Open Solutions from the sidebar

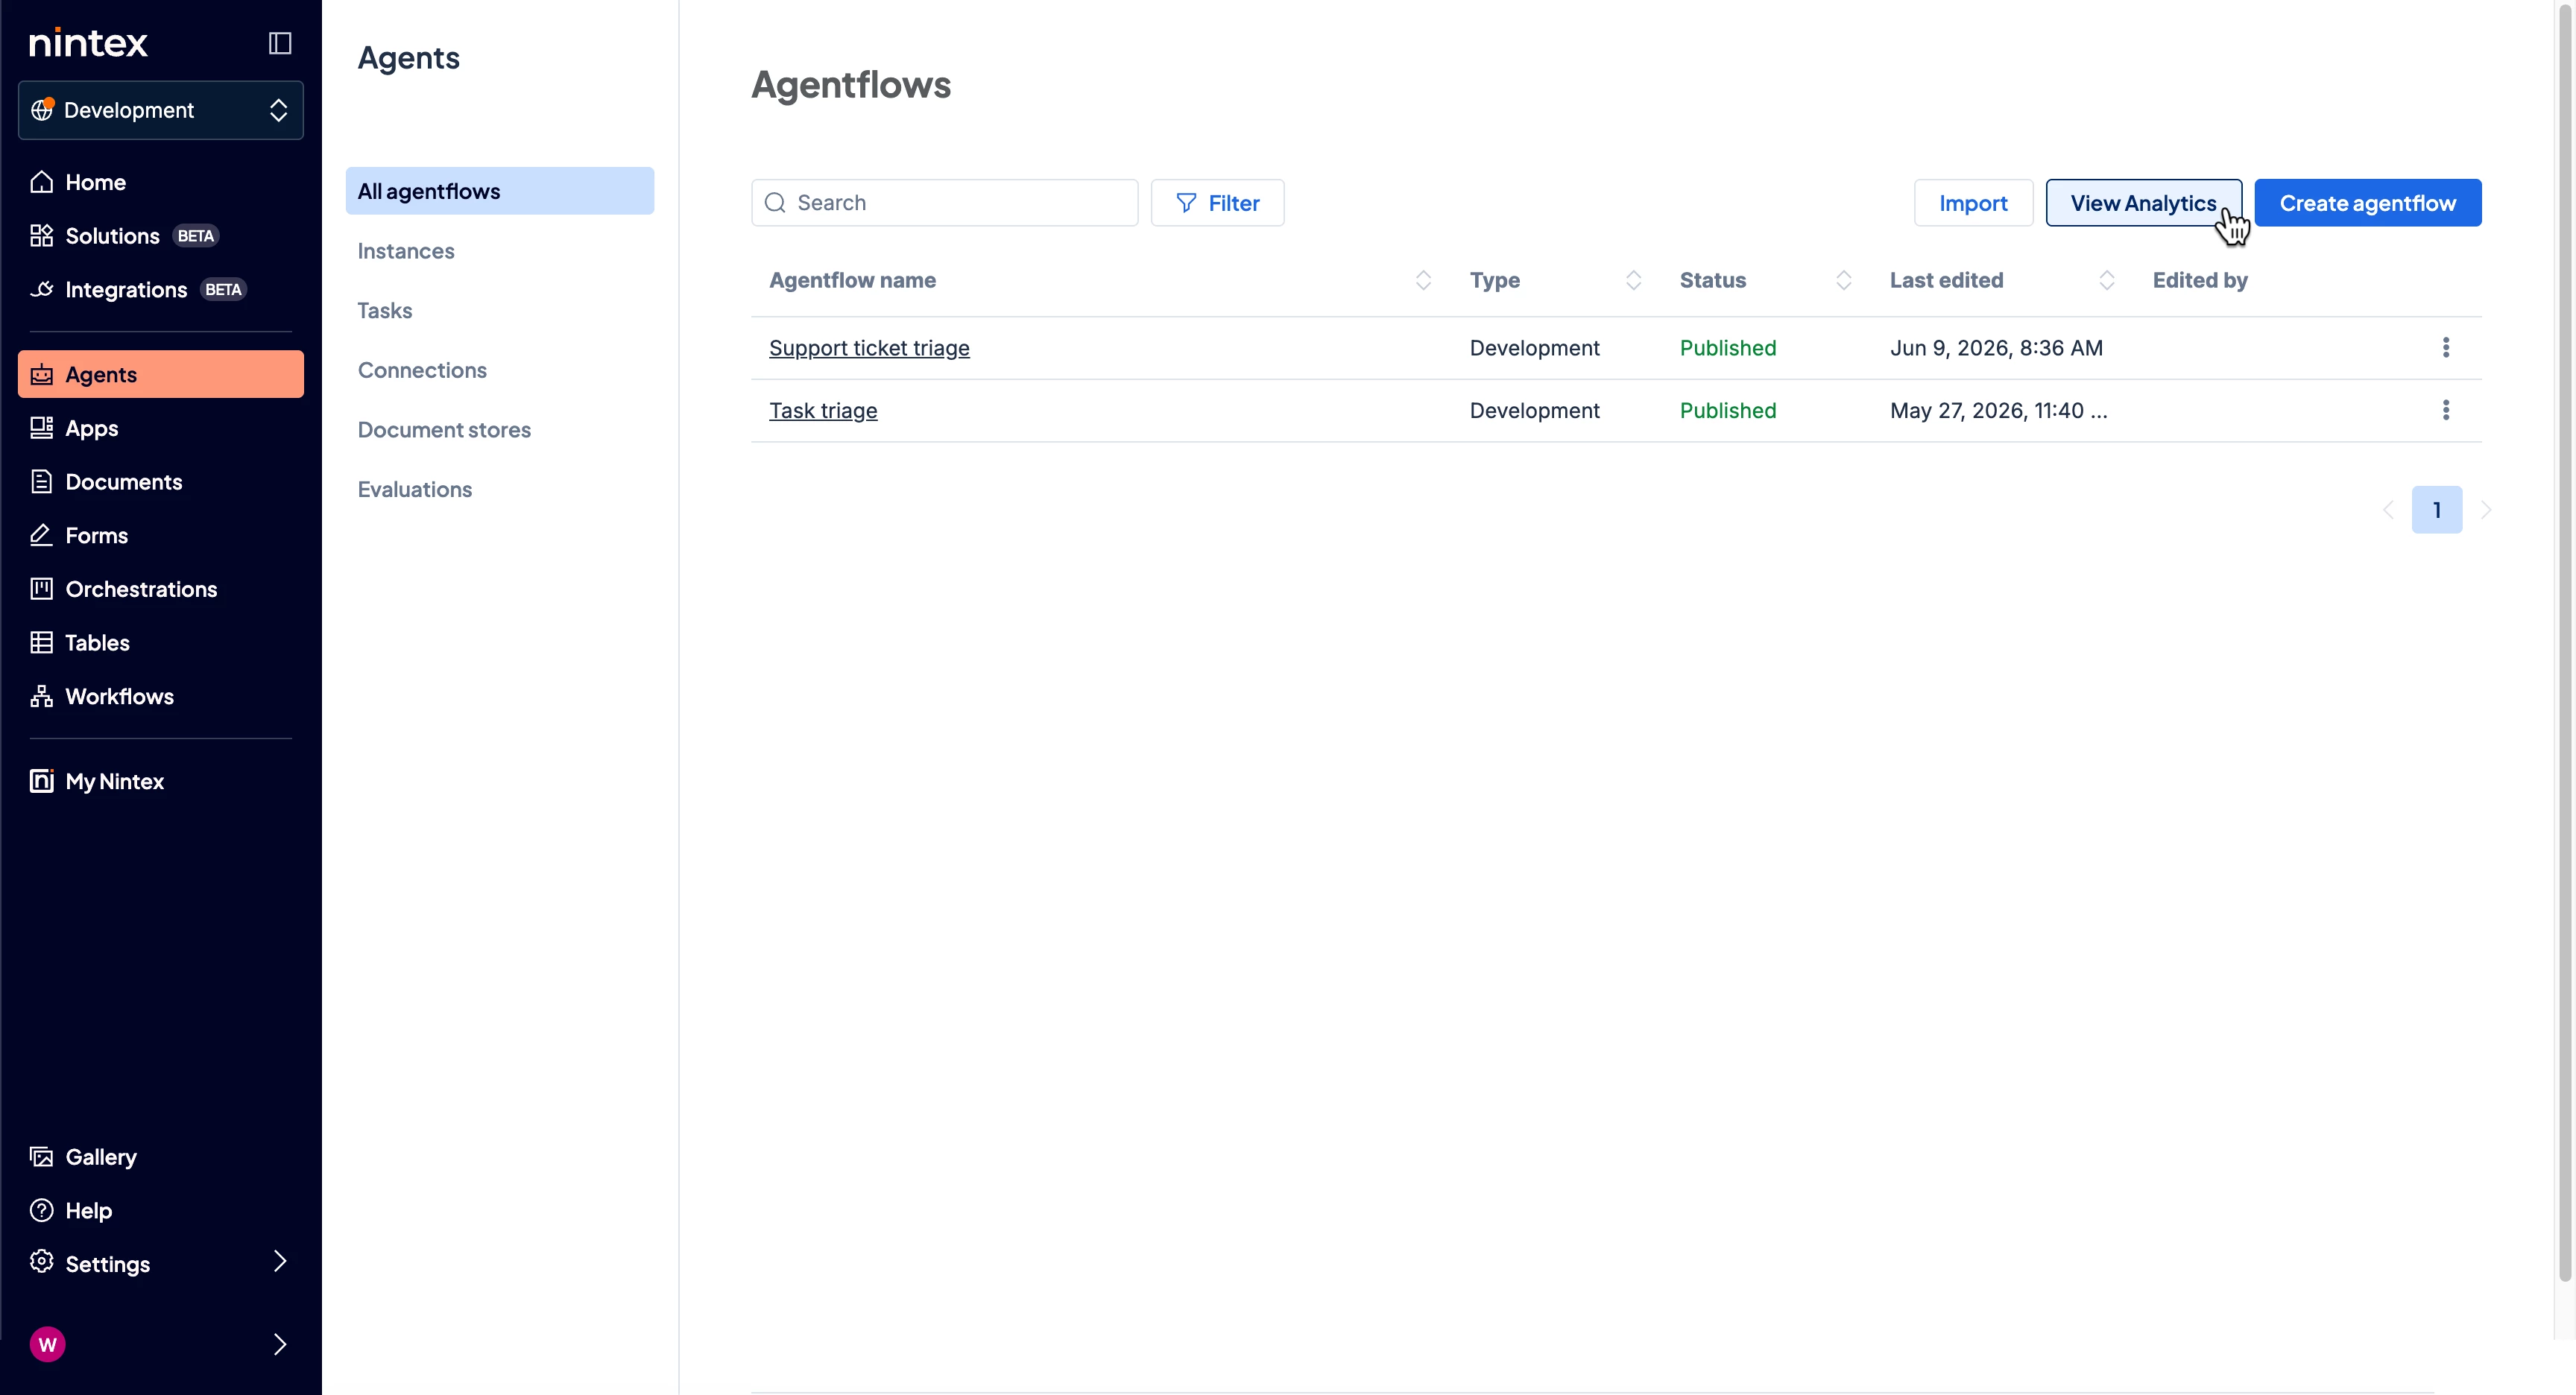[160, 236]
